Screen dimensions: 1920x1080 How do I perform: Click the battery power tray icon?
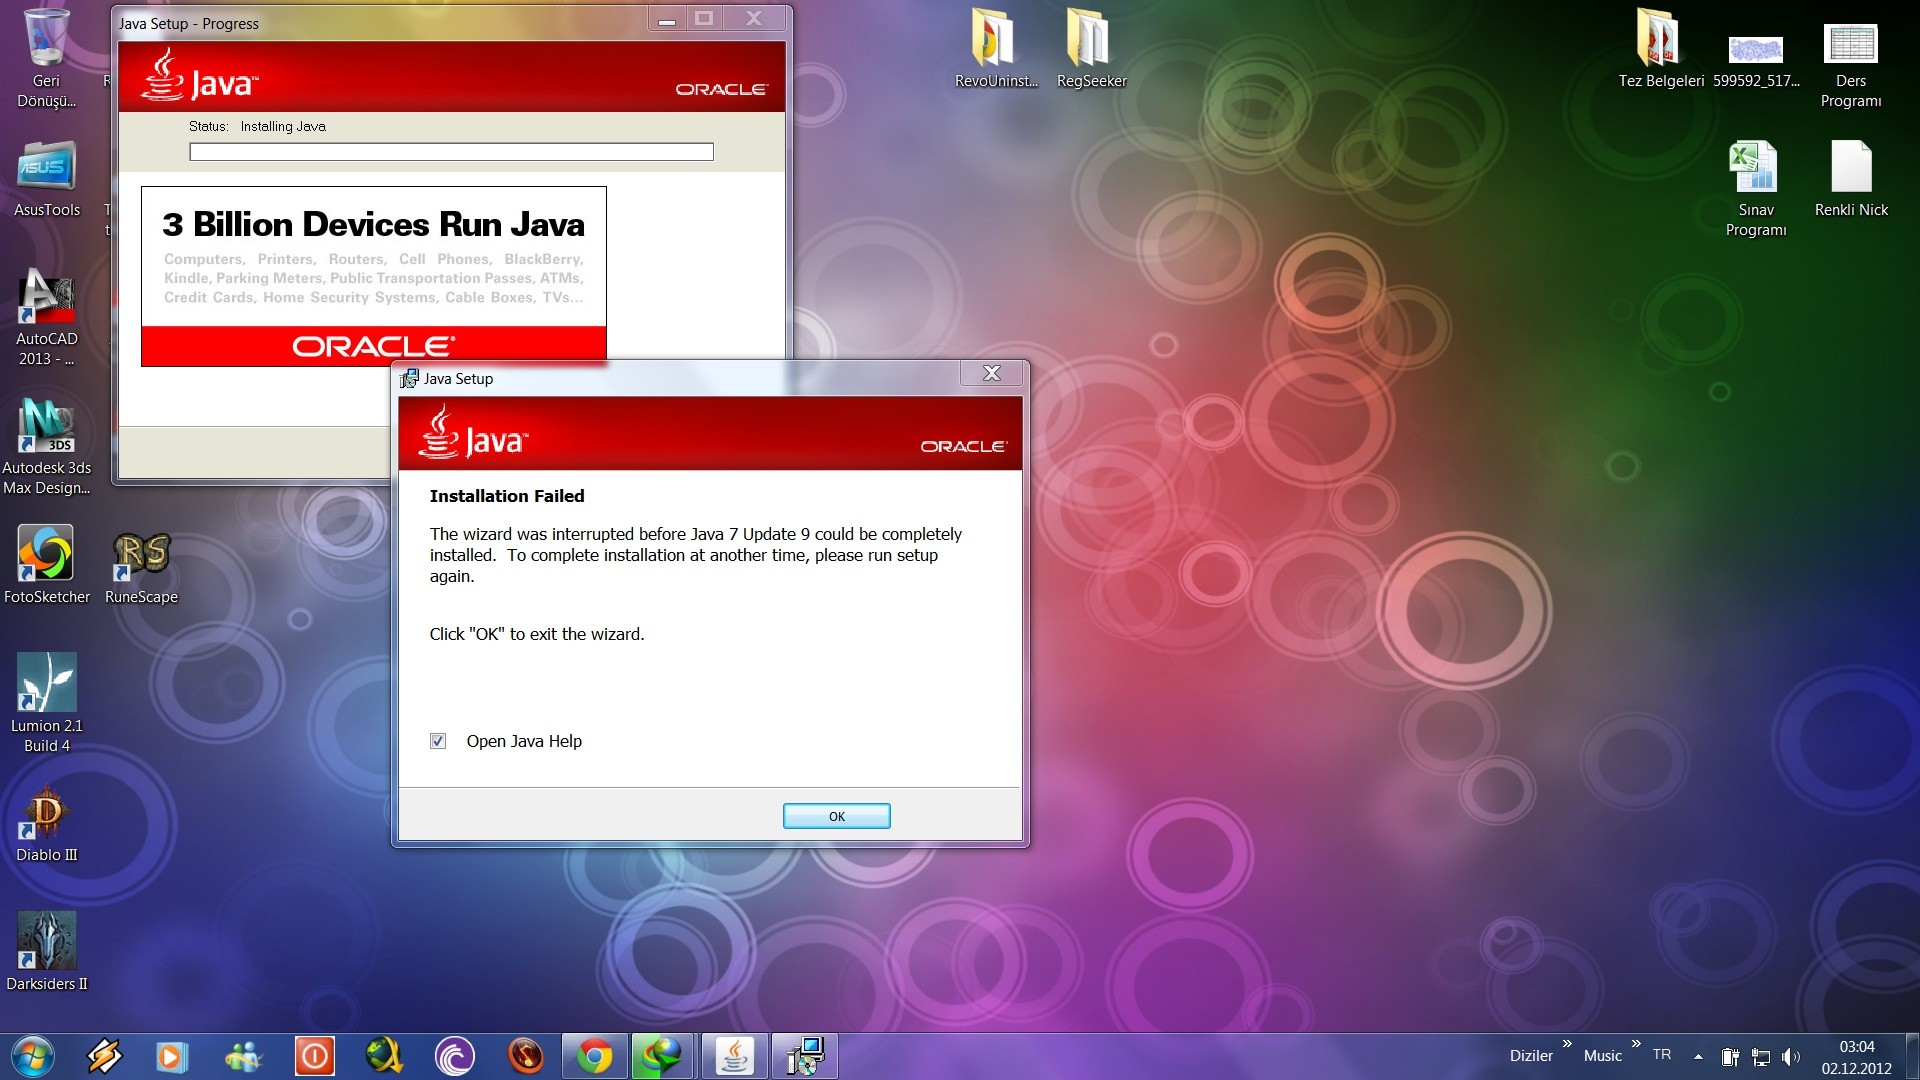click(1730, 1057)
